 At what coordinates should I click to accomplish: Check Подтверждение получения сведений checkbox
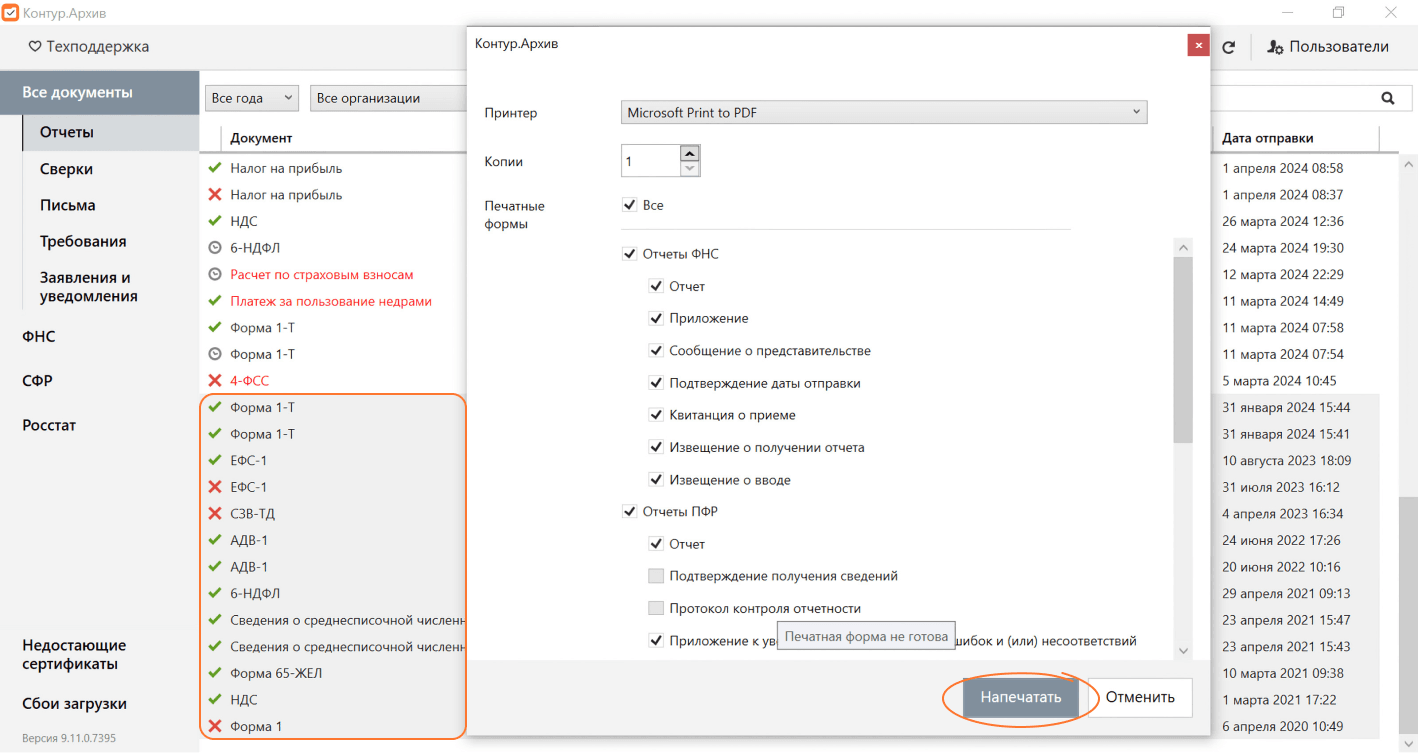(x=656, y=576)
